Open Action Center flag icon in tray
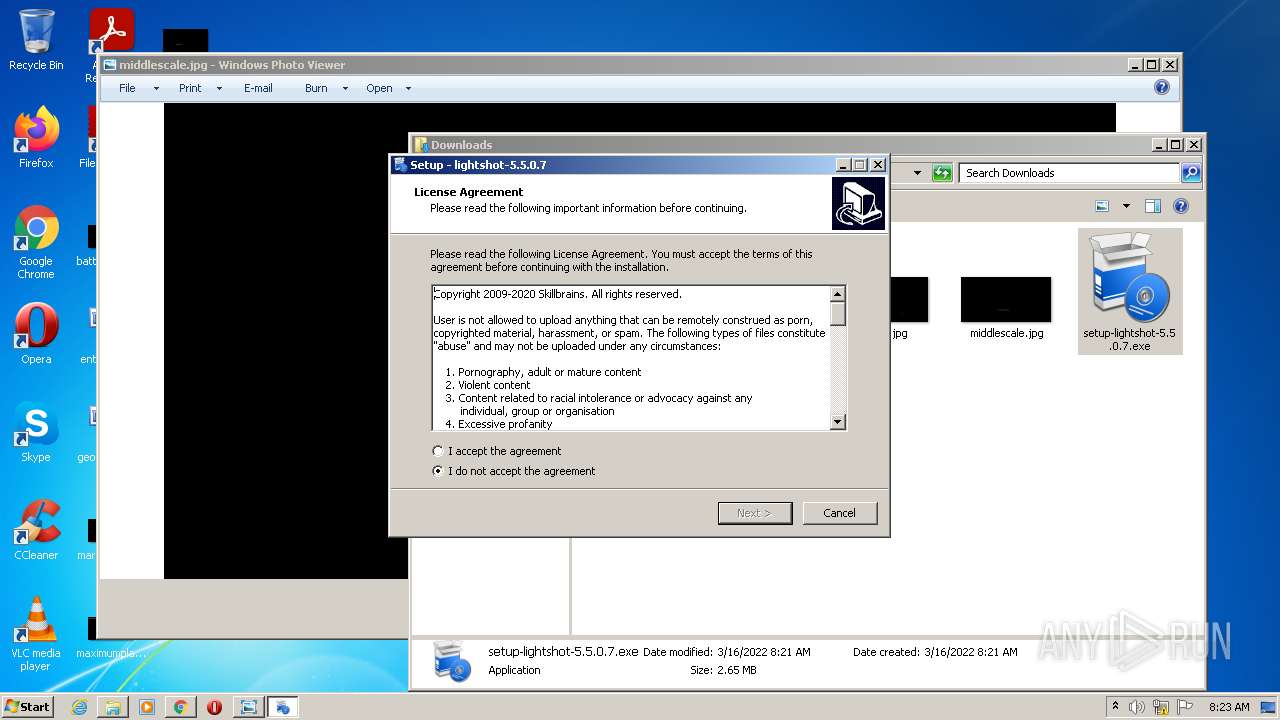 click(1184, 707)
